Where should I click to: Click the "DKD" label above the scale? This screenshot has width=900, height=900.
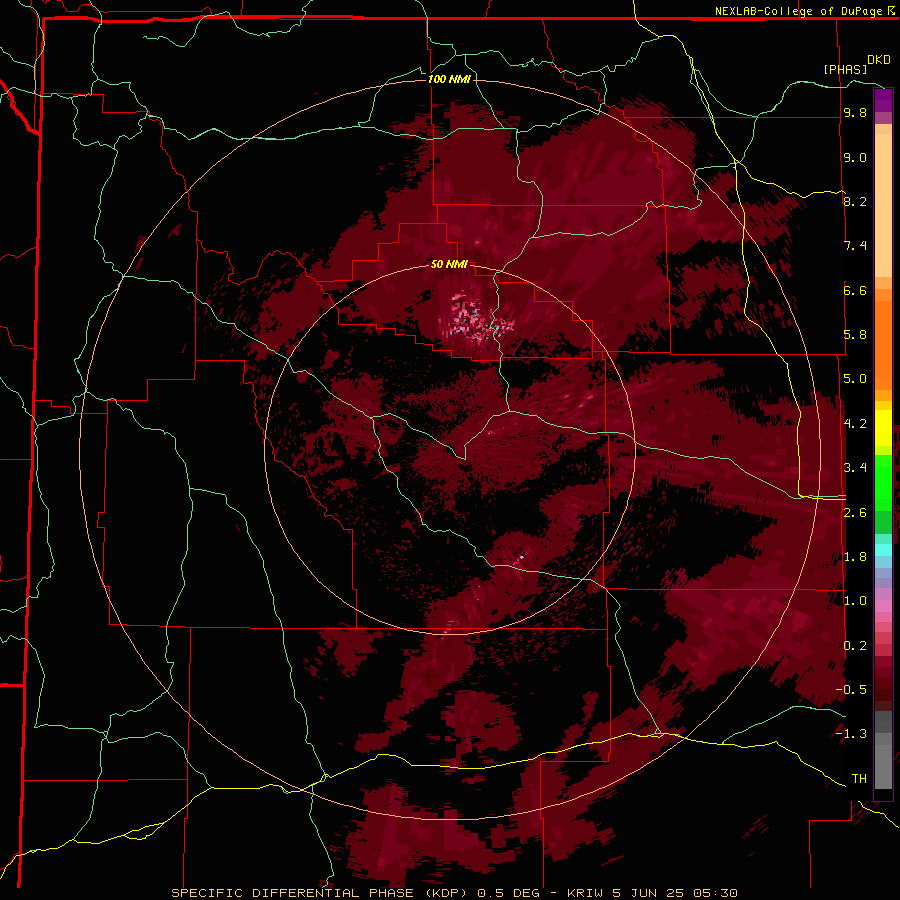(x=879, y=60)
